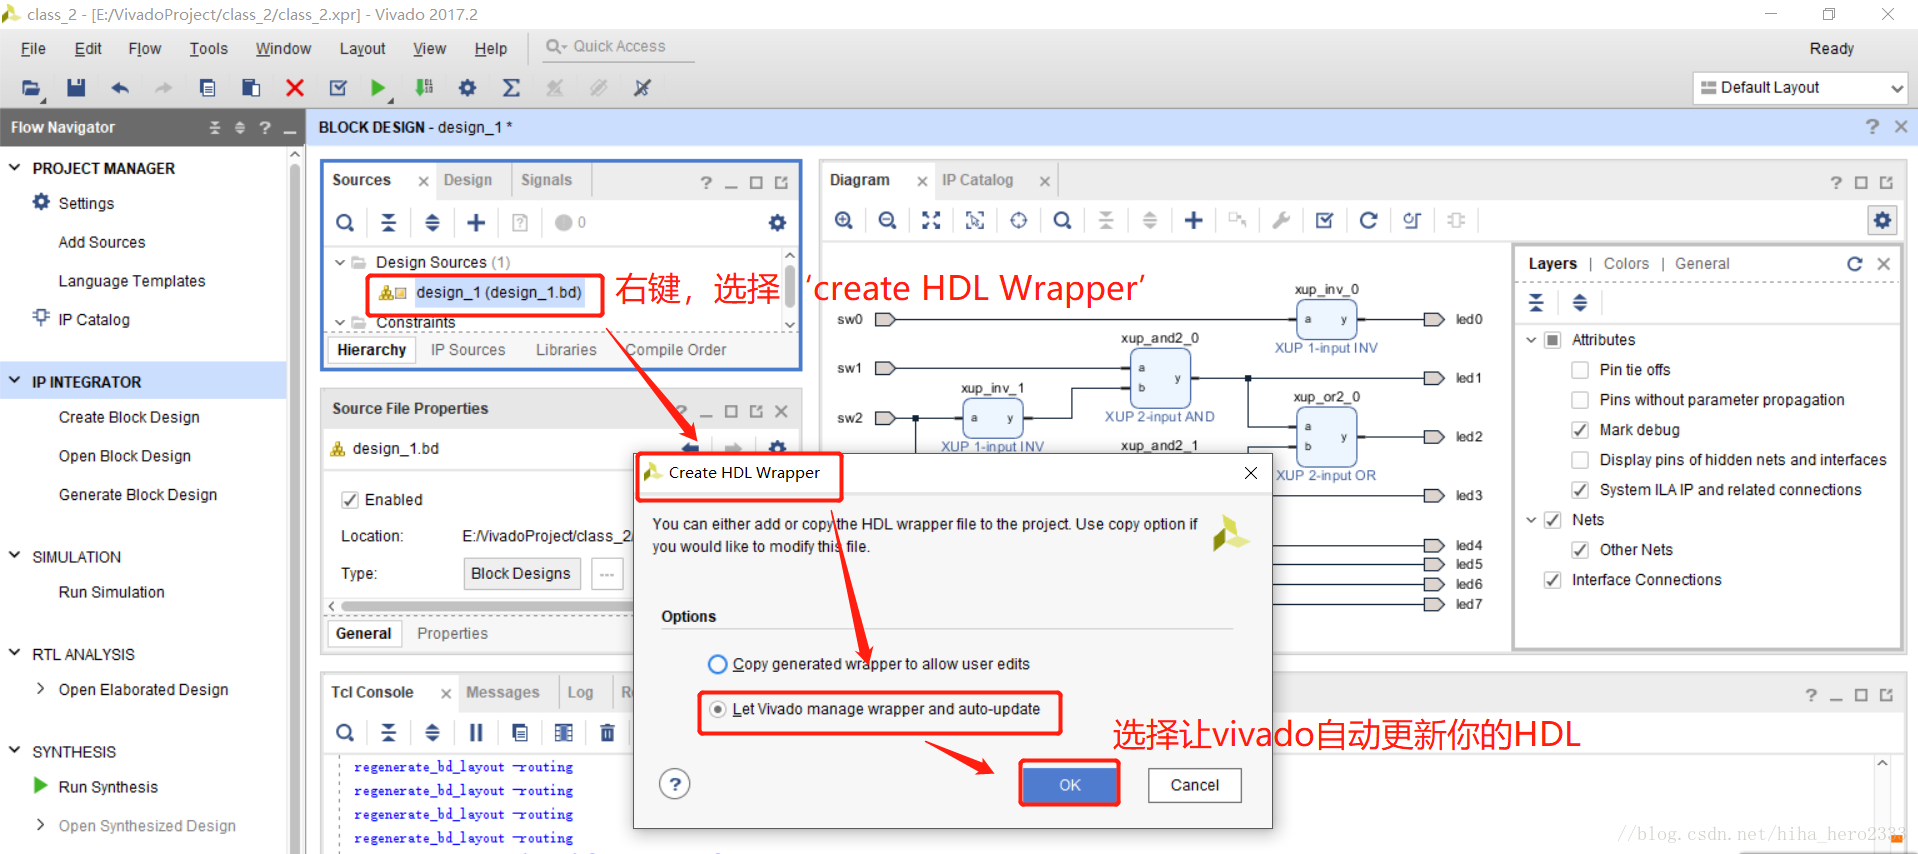Search in the Diagram toolbar
Image resolution: width=1918 pixels, height=854 pixels.
[1063, 220]
